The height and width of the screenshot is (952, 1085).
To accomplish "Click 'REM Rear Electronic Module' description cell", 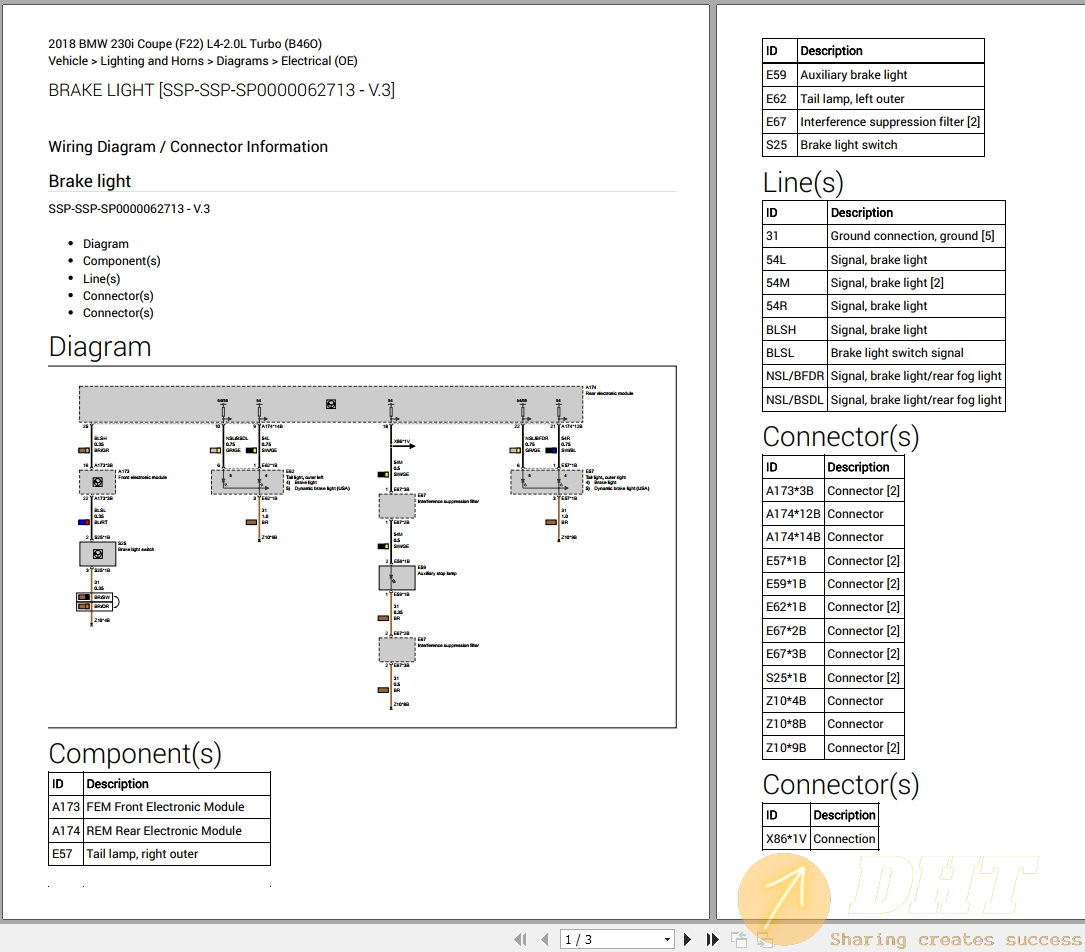I will [176, 830].
